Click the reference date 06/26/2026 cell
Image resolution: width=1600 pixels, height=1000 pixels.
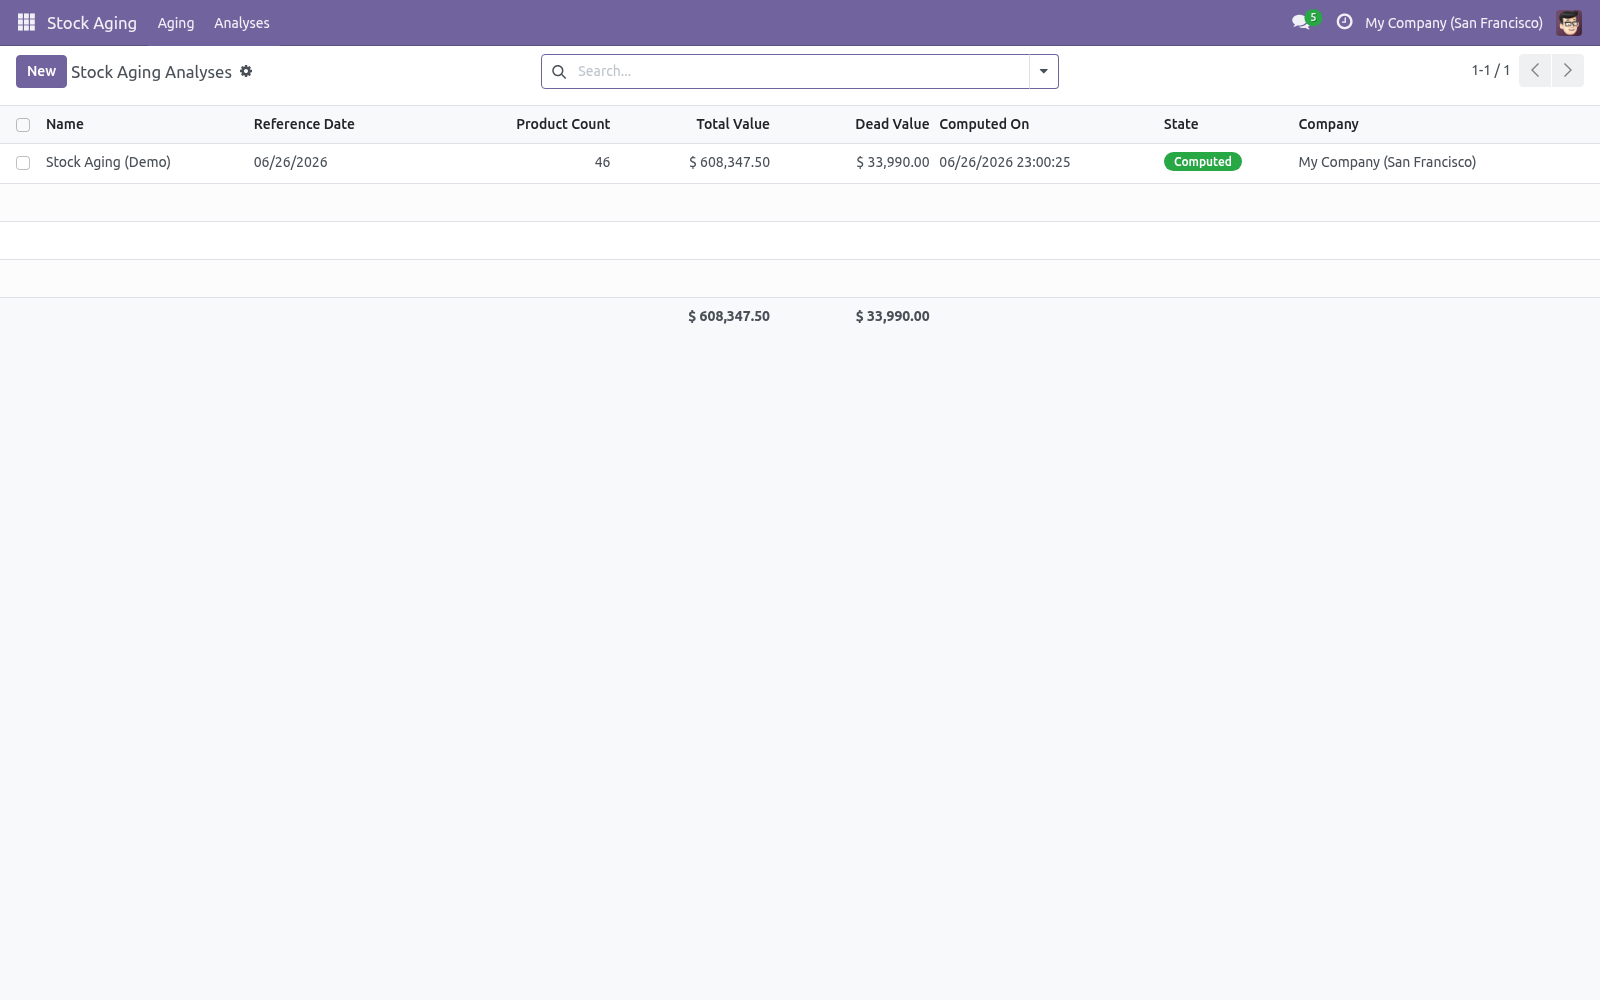[291, 162]
